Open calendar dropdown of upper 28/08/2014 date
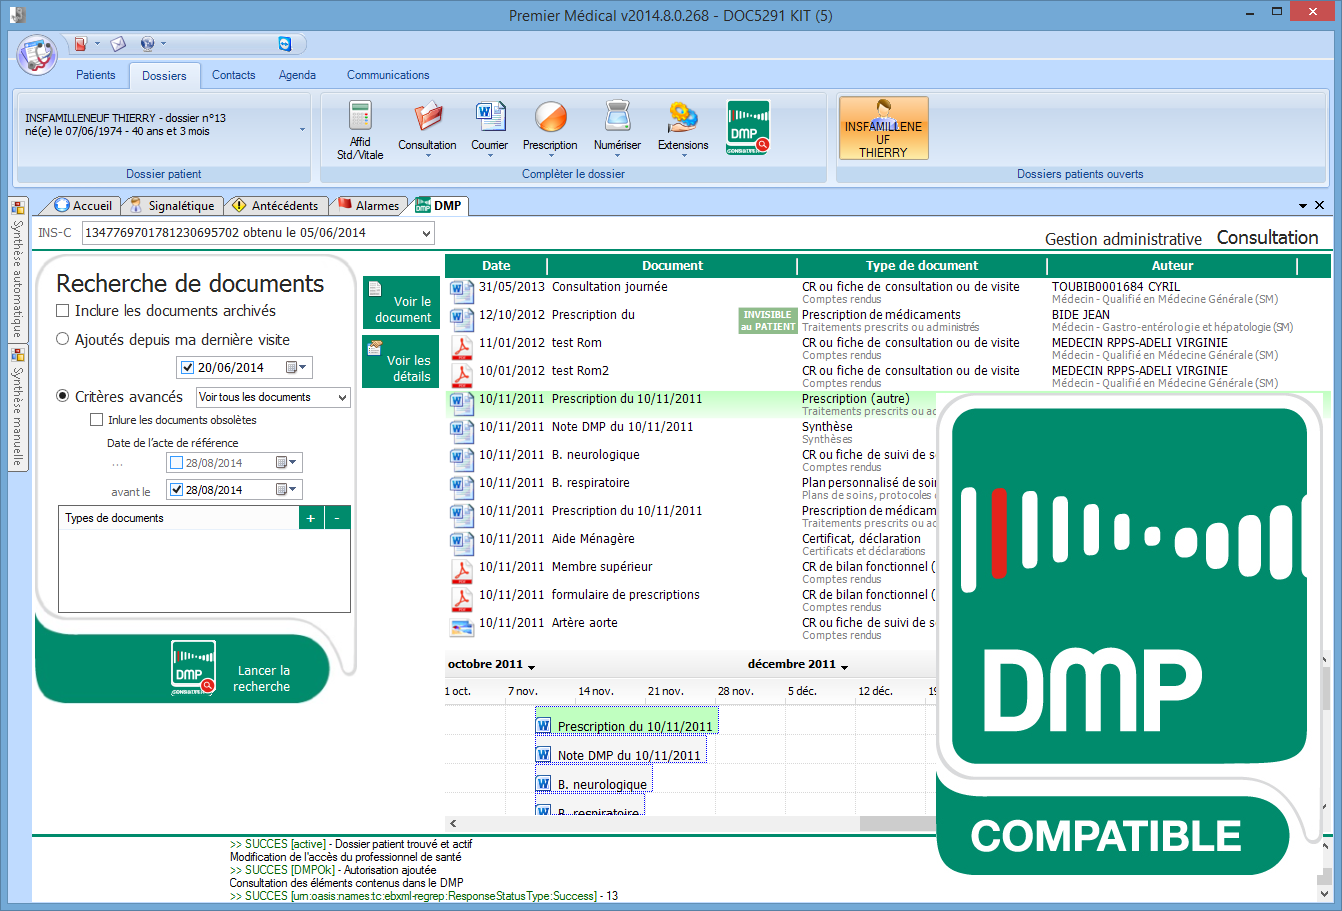The width and height of the screenshot is (1342, 911). tap(287, 463)
